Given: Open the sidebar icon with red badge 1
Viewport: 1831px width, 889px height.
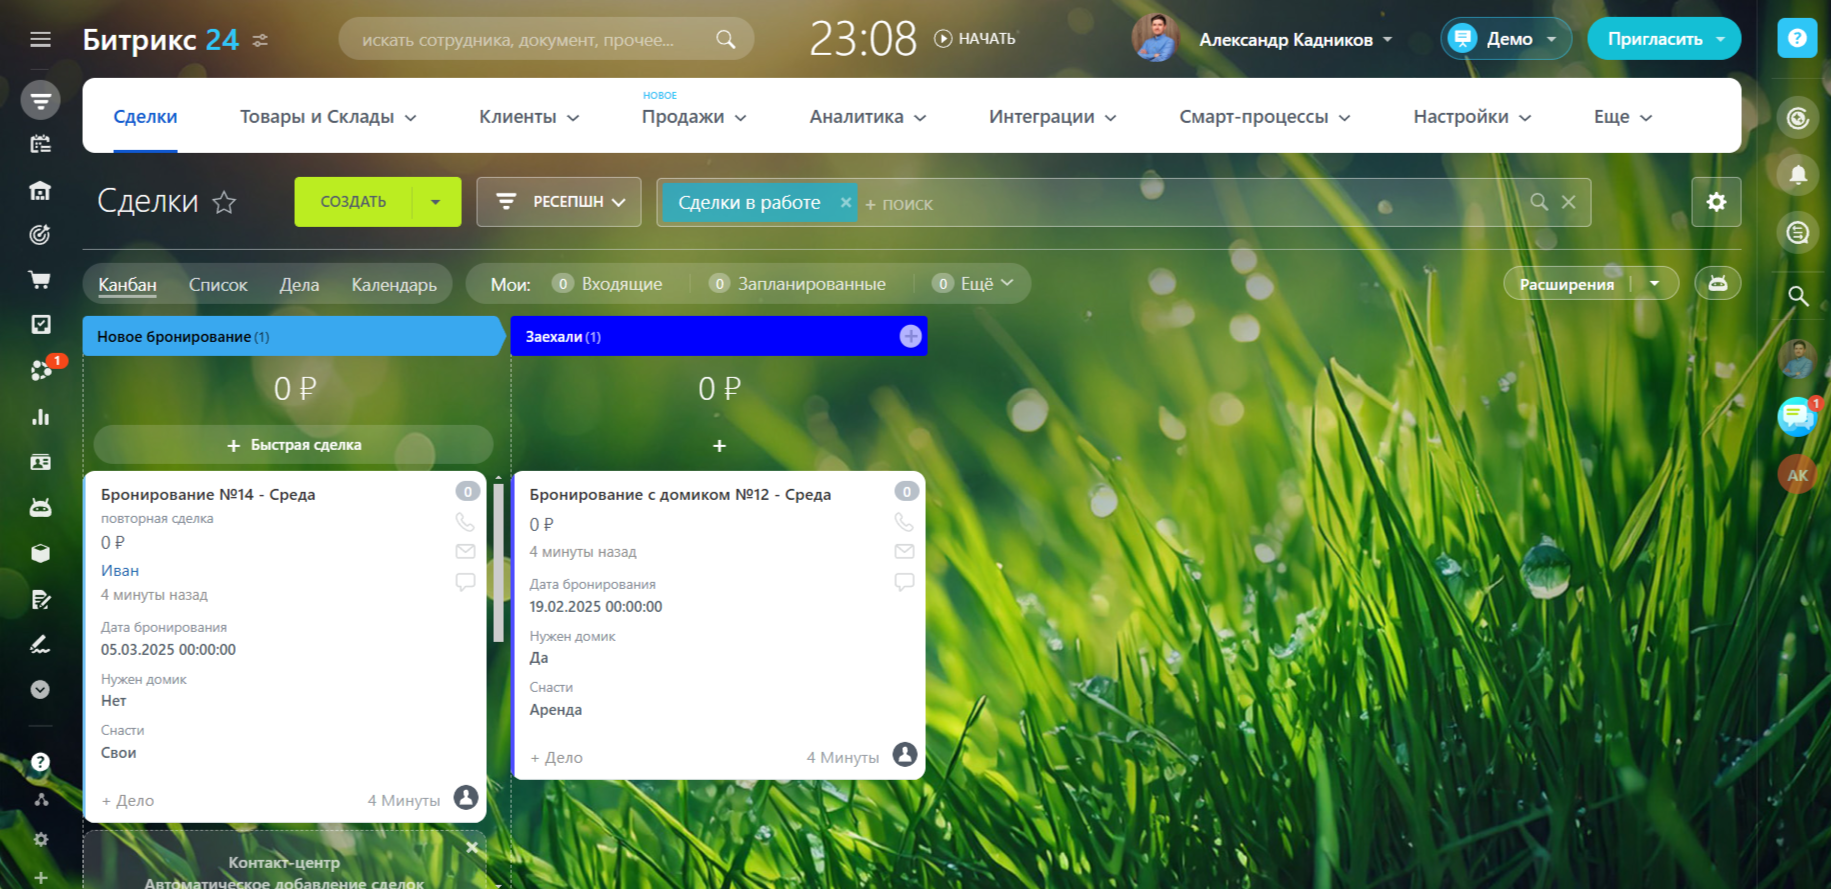Looking at the screenshot, I should click(x=41, y=370).
